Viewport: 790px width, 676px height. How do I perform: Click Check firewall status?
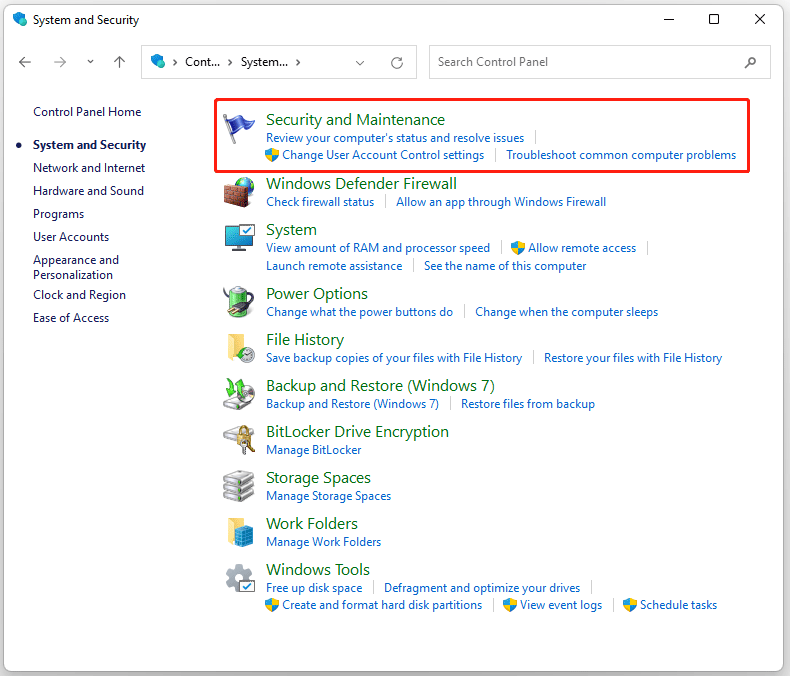coord(320,202)
